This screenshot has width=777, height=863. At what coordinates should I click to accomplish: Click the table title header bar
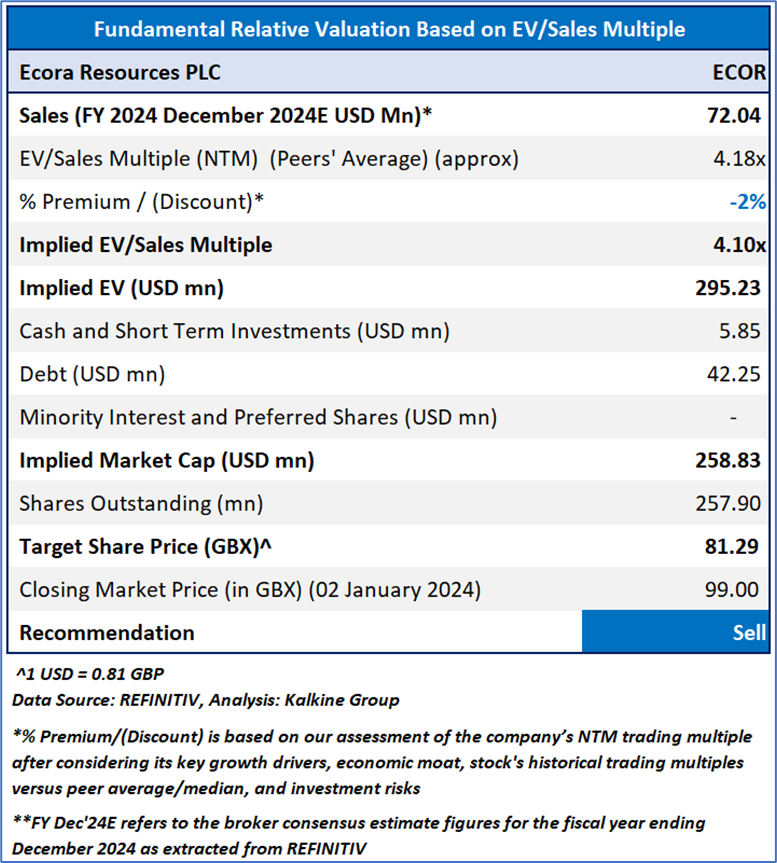(x=388, y=29)
